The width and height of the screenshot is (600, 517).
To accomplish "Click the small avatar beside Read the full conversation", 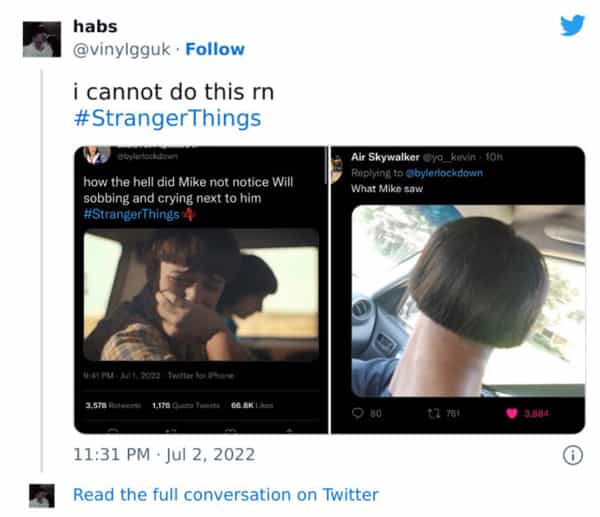I will (x=41, y=495).
